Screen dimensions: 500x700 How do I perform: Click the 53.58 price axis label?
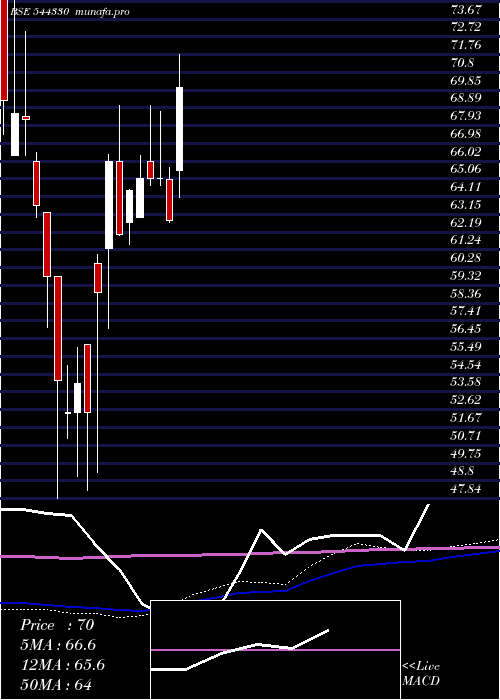point(466,382)
